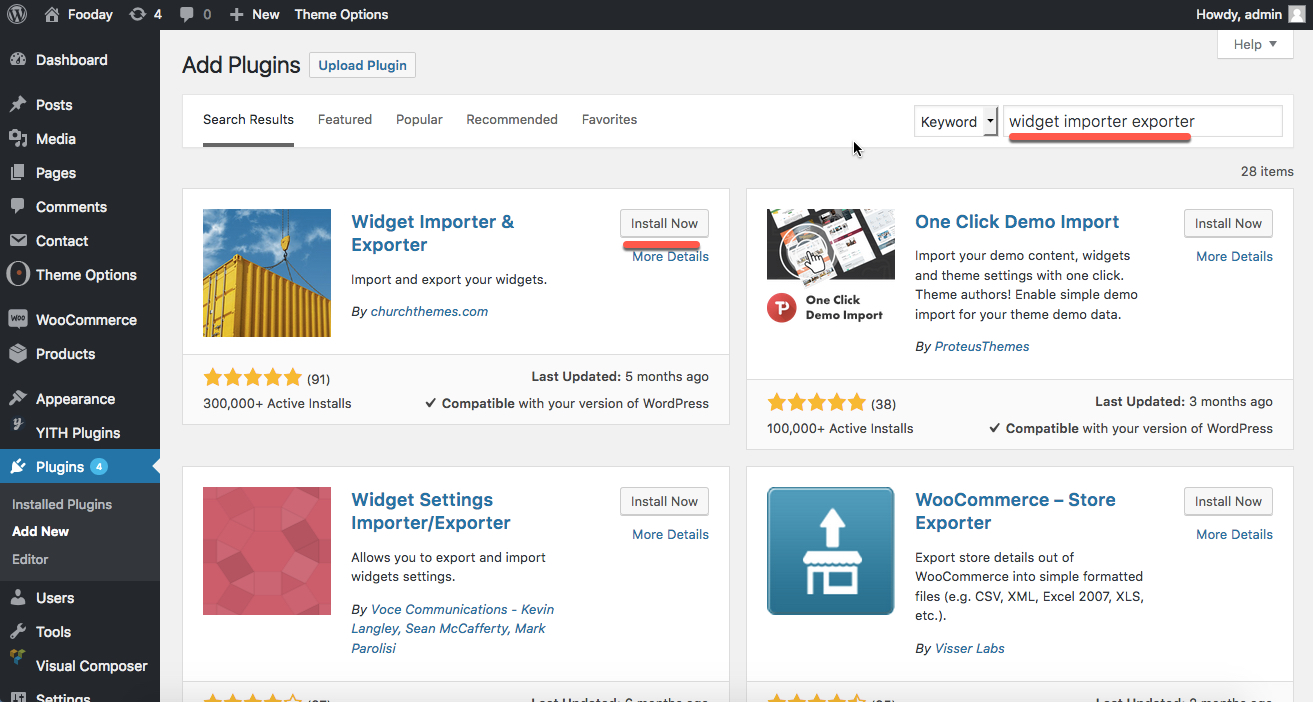Click the updates icon showing 4
The width and height of the screenshot is (1313, 702).
[137, 14]
